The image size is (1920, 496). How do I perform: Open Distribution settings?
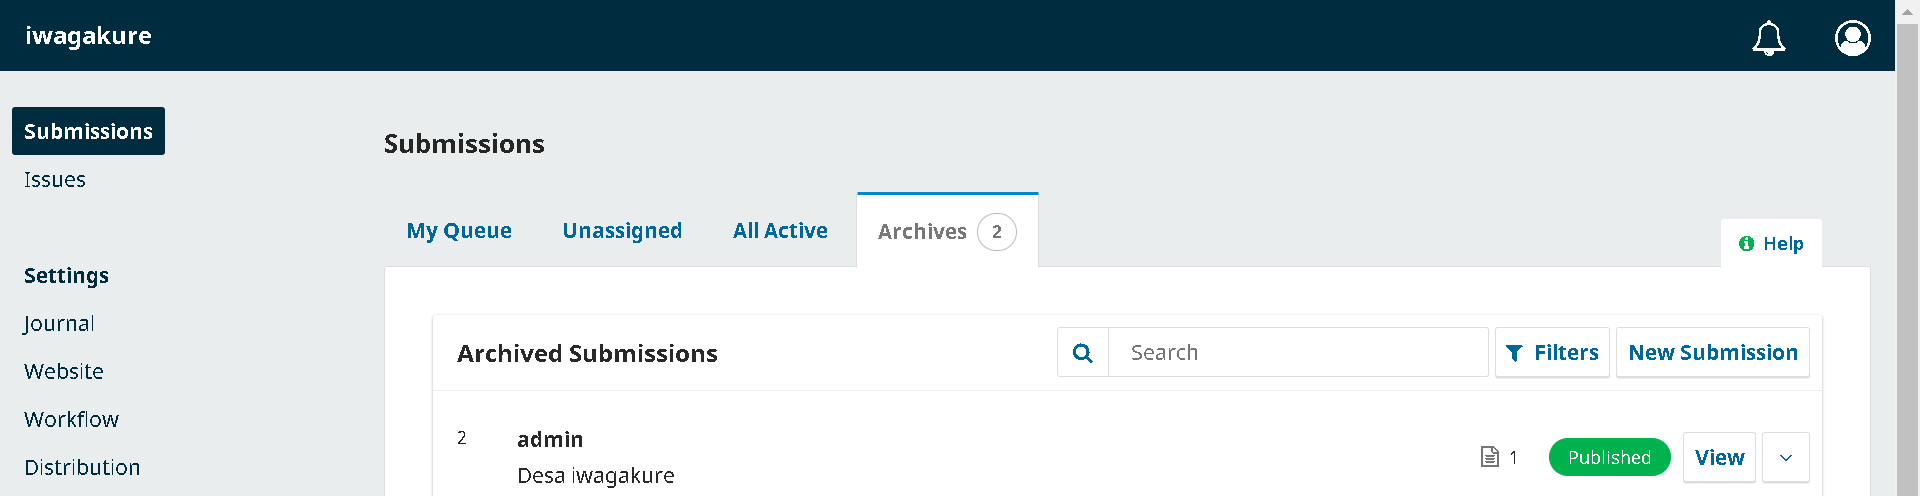(x=82, y=468)
